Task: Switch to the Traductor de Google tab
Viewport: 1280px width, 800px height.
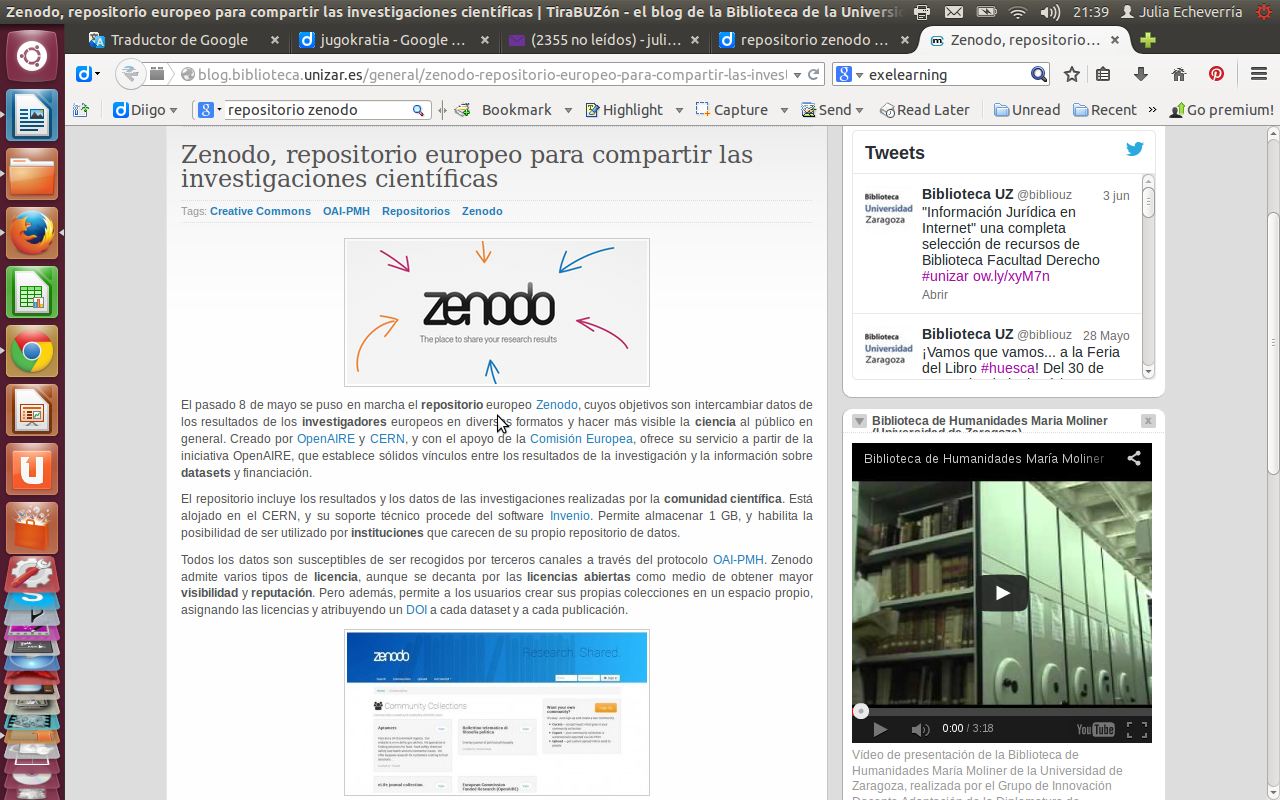Action: coord(180,40)
